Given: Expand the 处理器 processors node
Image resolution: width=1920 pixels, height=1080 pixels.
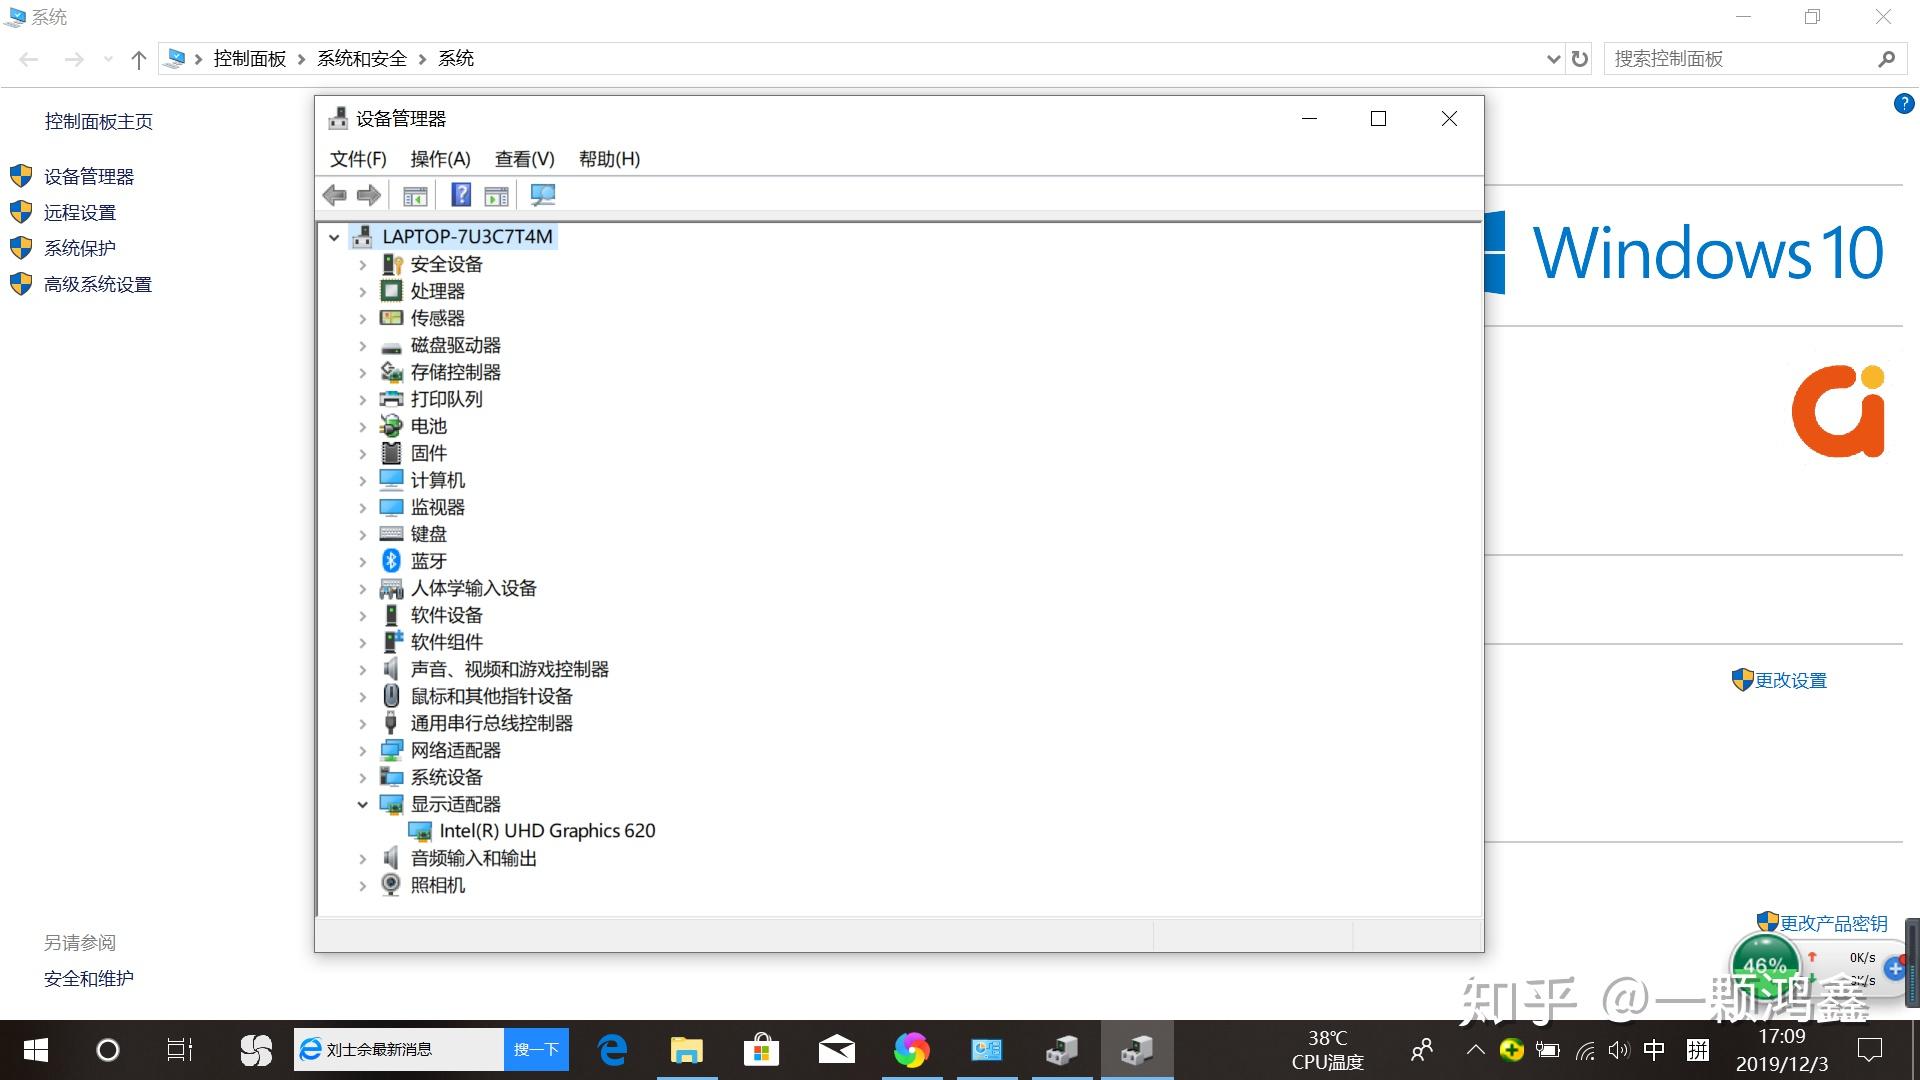Looking at the screenshot, I should click(363, 291).
